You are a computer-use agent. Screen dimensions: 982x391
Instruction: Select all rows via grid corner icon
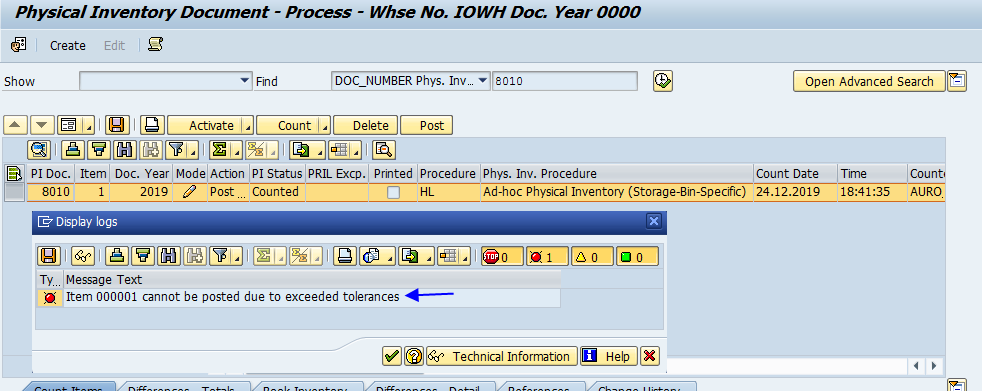pyautogui.click(x=13, y=173)
